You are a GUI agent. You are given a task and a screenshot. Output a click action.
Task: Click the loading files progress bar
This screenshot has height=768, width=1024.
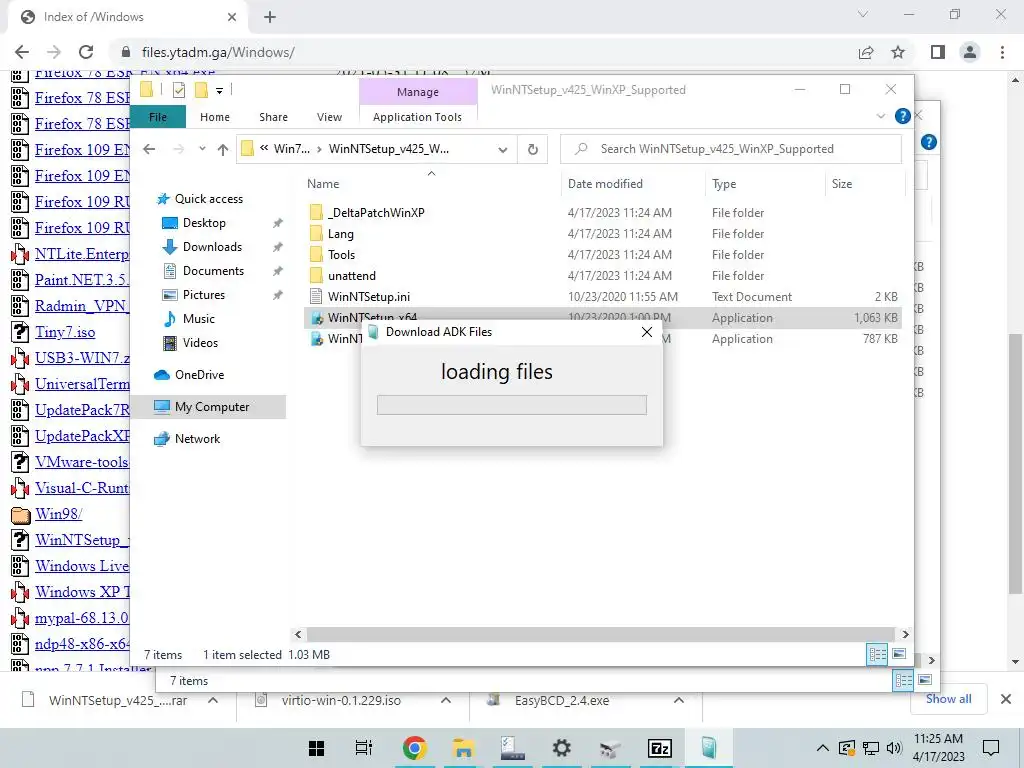tap(512, 405)
